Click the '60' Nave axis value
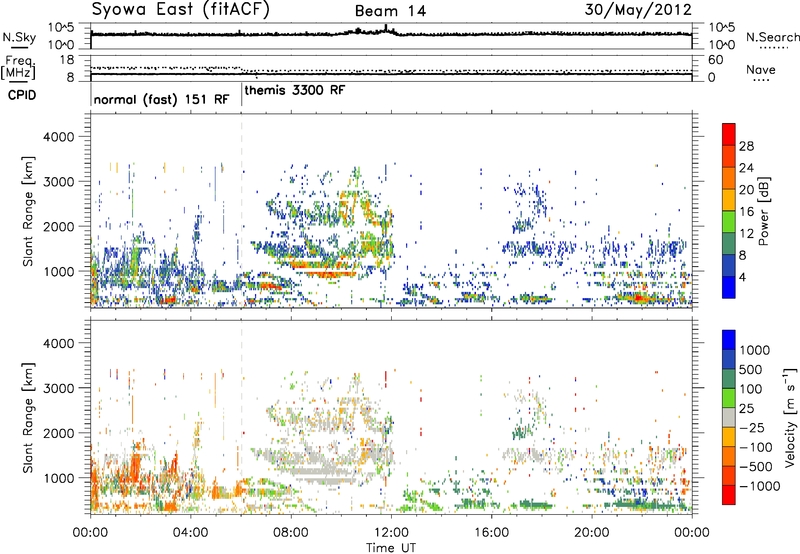Screen dimensions: 800x554 click(715, 60)
